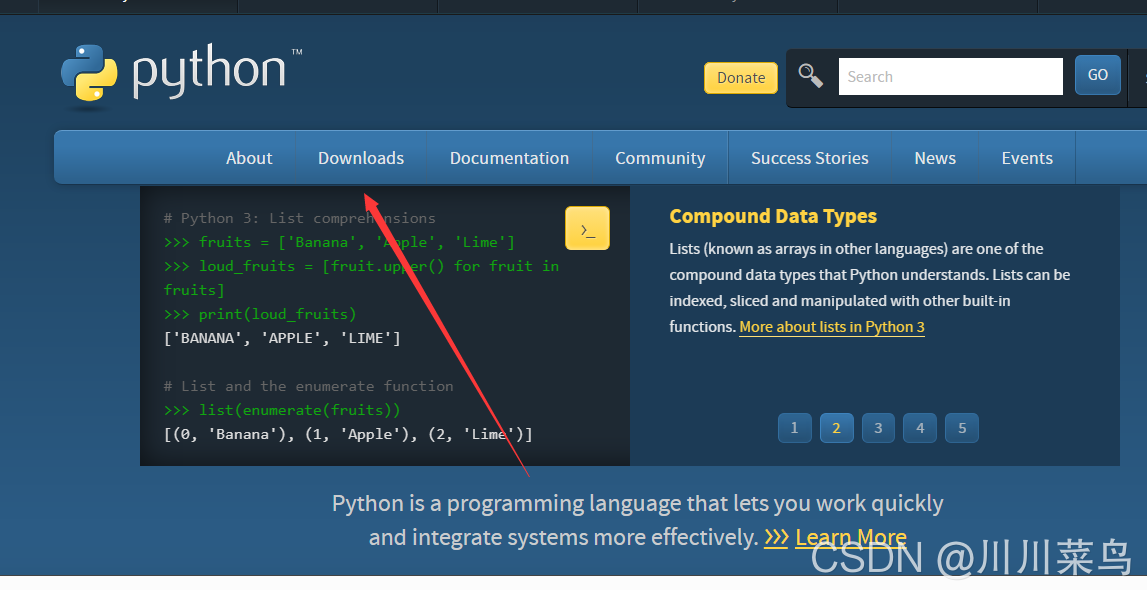Click the magnifying glass search icon
This screenshot has width=1147, height=590.
click(x=811, y=75)
